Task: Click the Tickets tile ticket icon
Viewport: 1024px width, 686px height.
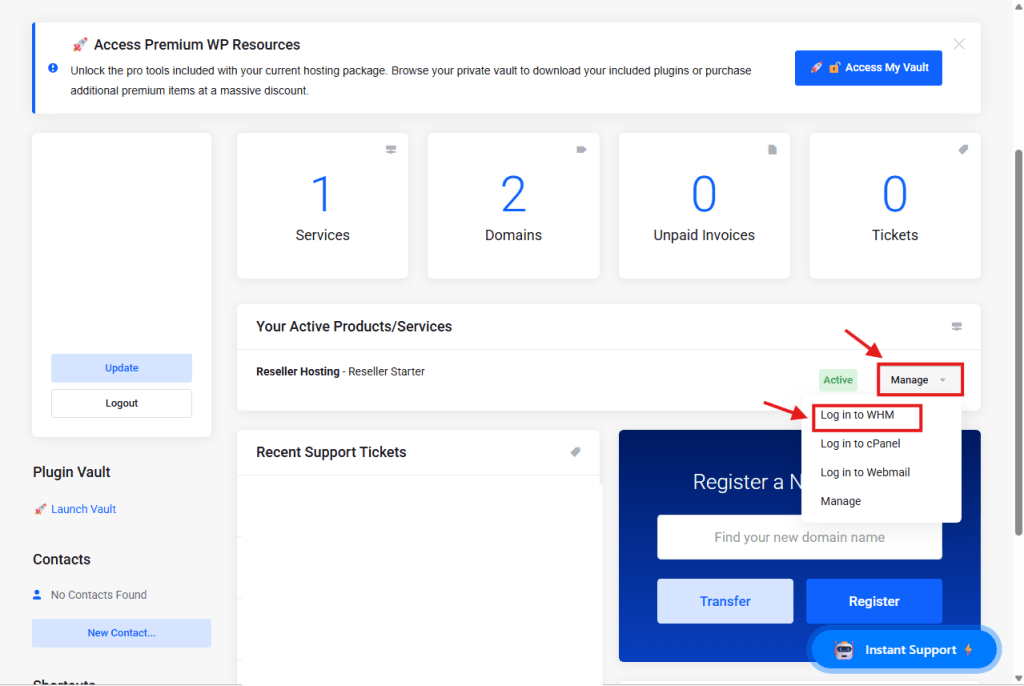Action: click(963, 150)
